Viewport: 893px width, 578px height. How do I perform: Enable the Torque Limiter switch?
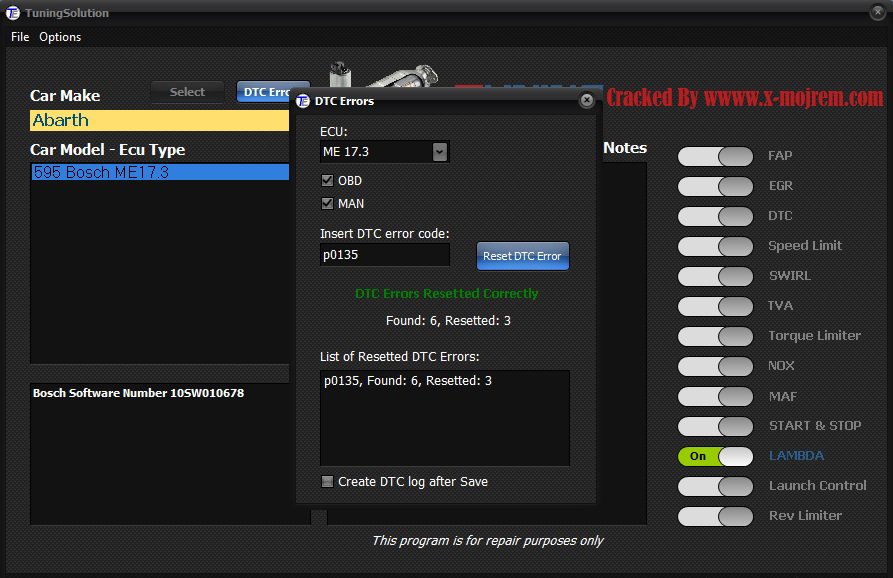[x=715, y=336]
